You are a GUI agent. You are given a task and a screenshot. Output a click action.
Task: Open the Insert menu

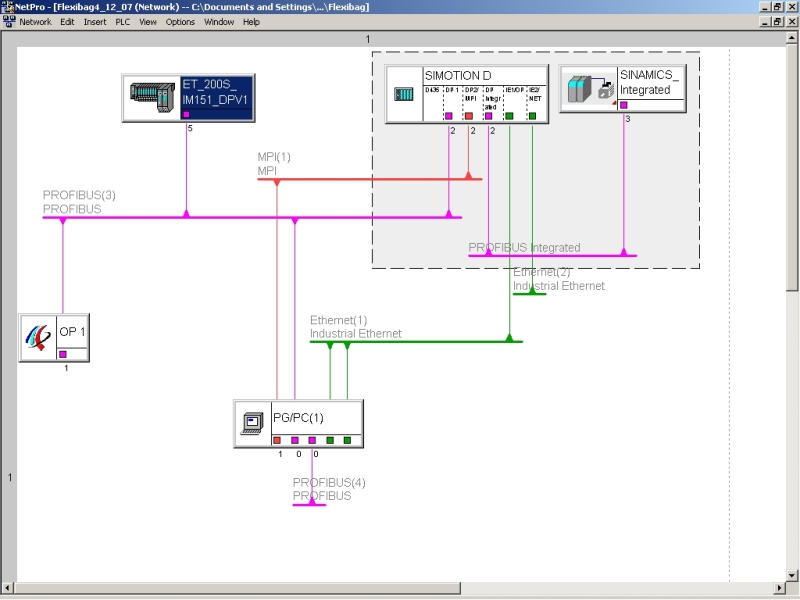tap(95, 22)
